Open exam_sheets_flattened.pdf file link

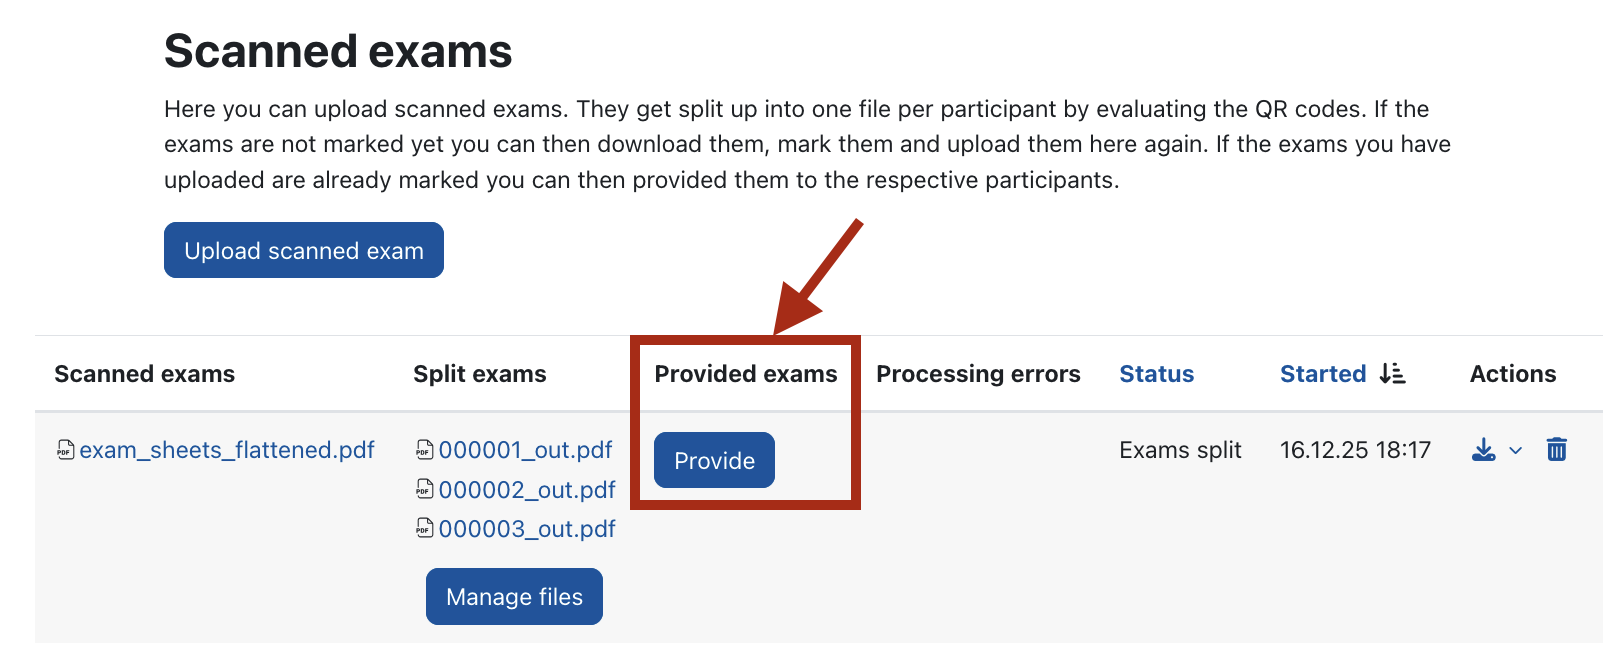click(227, 450)
